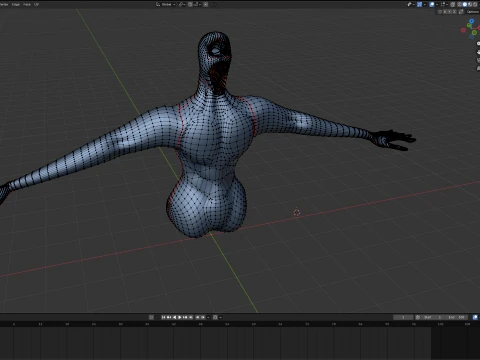Click the negative X red circle on gizmo
This screenshot has width=480, height=360.
point(463,30)
